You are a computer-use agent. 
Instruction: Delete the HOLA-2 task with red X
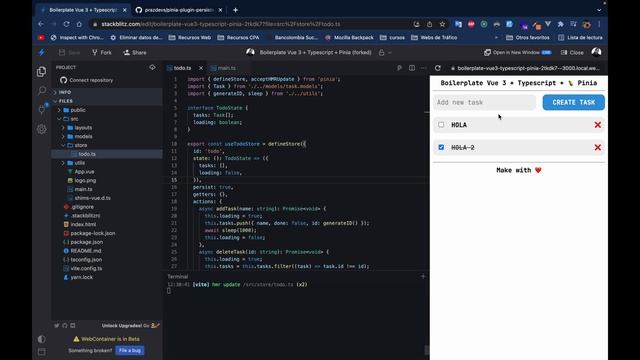[x=598, y=147]
